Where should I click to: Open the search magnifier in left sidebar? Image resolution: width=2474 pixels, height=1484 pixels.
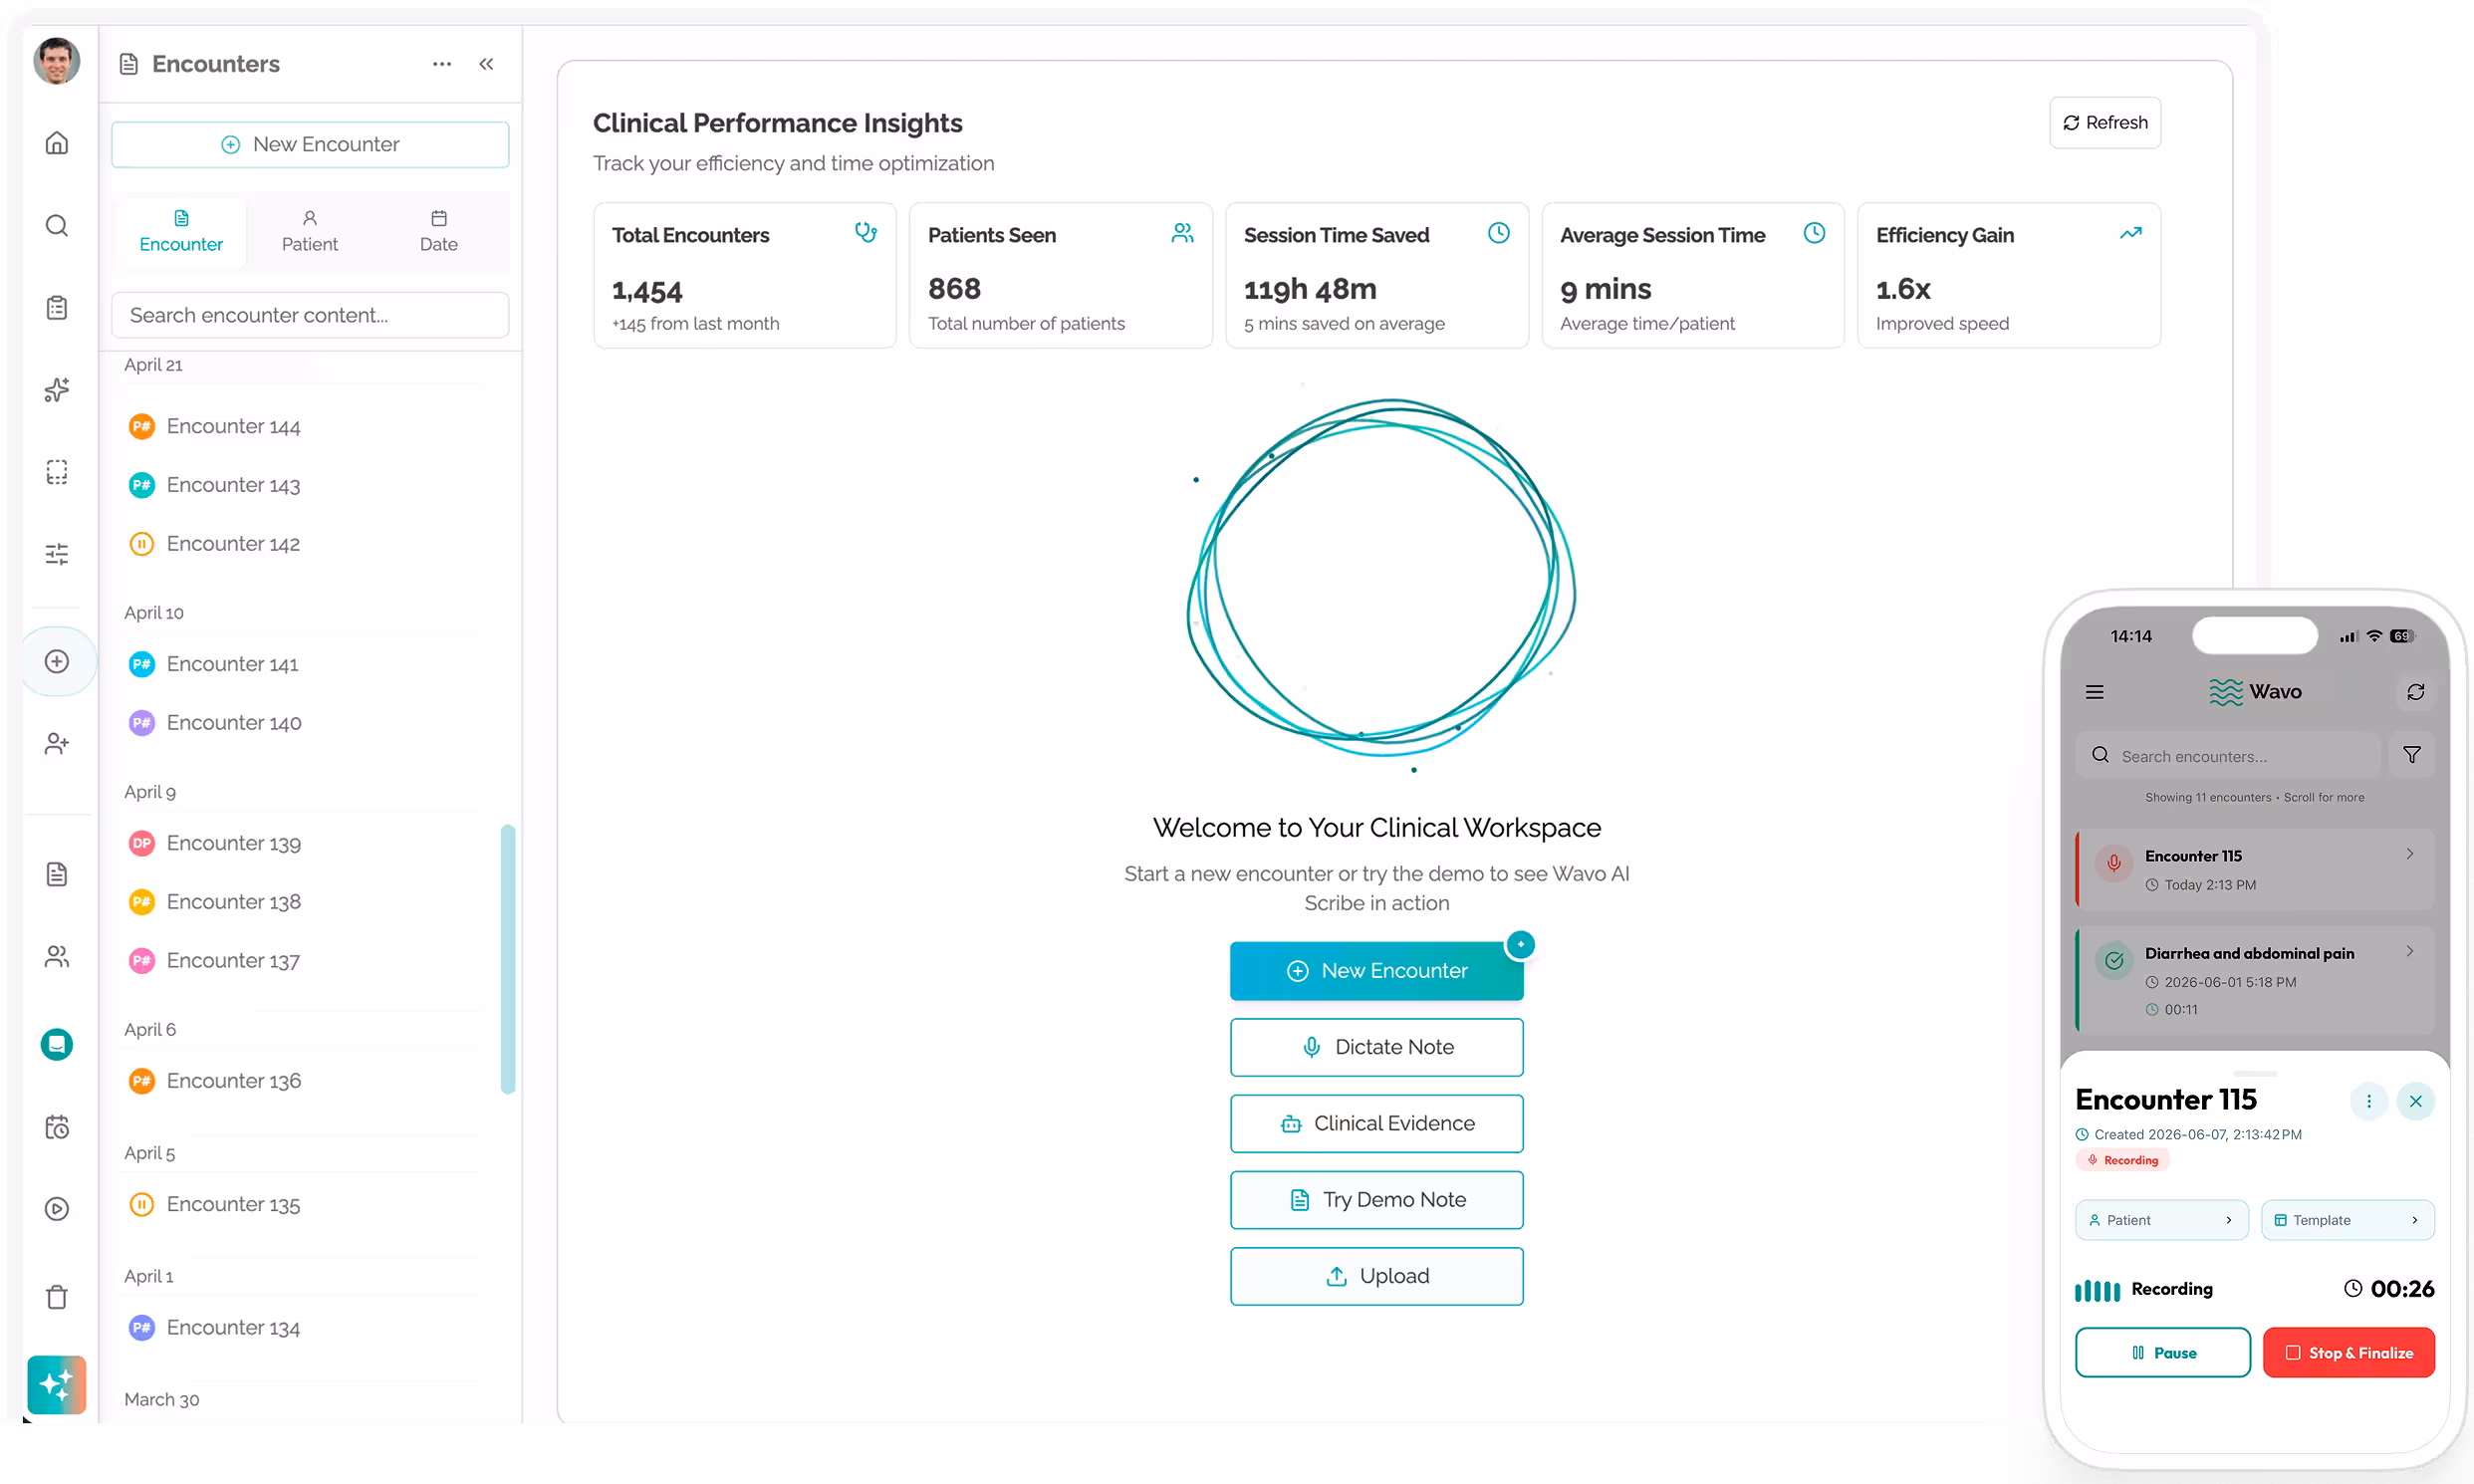(57, 225)
